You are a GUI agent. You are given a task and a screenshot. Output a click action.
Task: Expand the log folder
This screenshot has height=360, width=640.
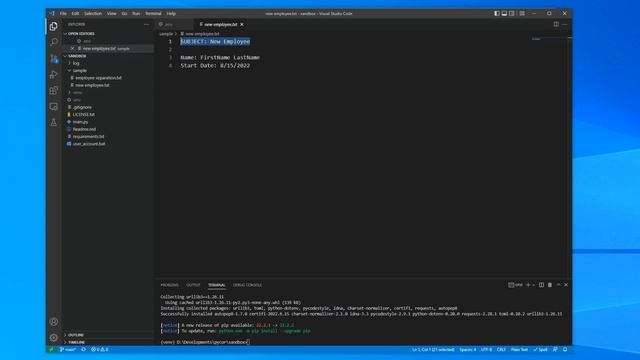click(x=76, y=63)
